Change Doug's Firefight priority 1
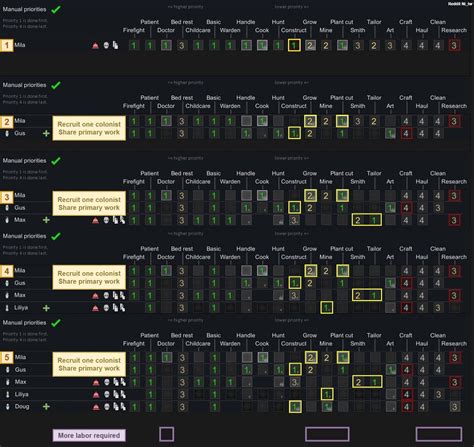 tap(134, 407)
